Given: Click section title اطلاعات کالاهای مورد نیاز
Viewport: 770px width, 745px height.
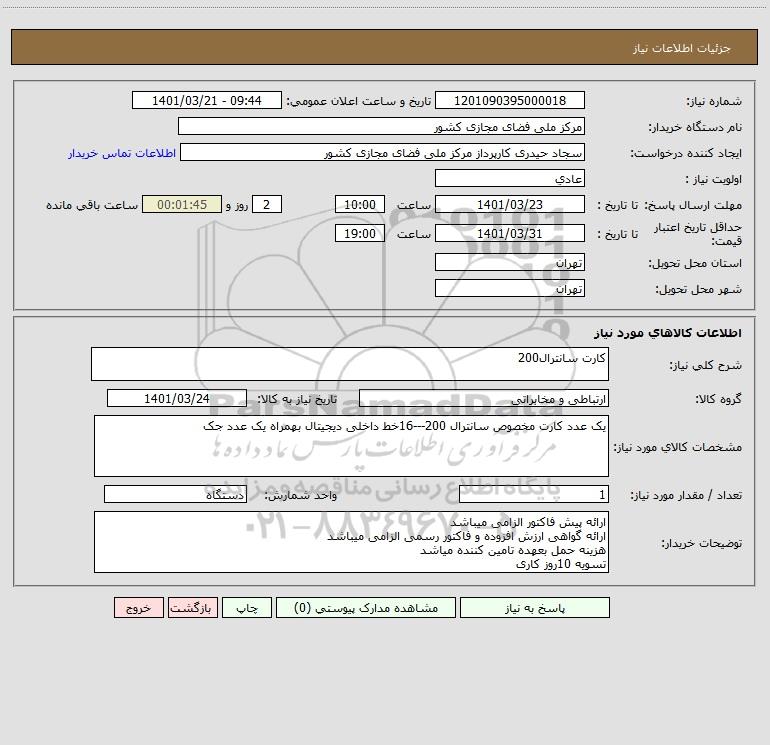Looking at the screenshot, I should [668, 333].
